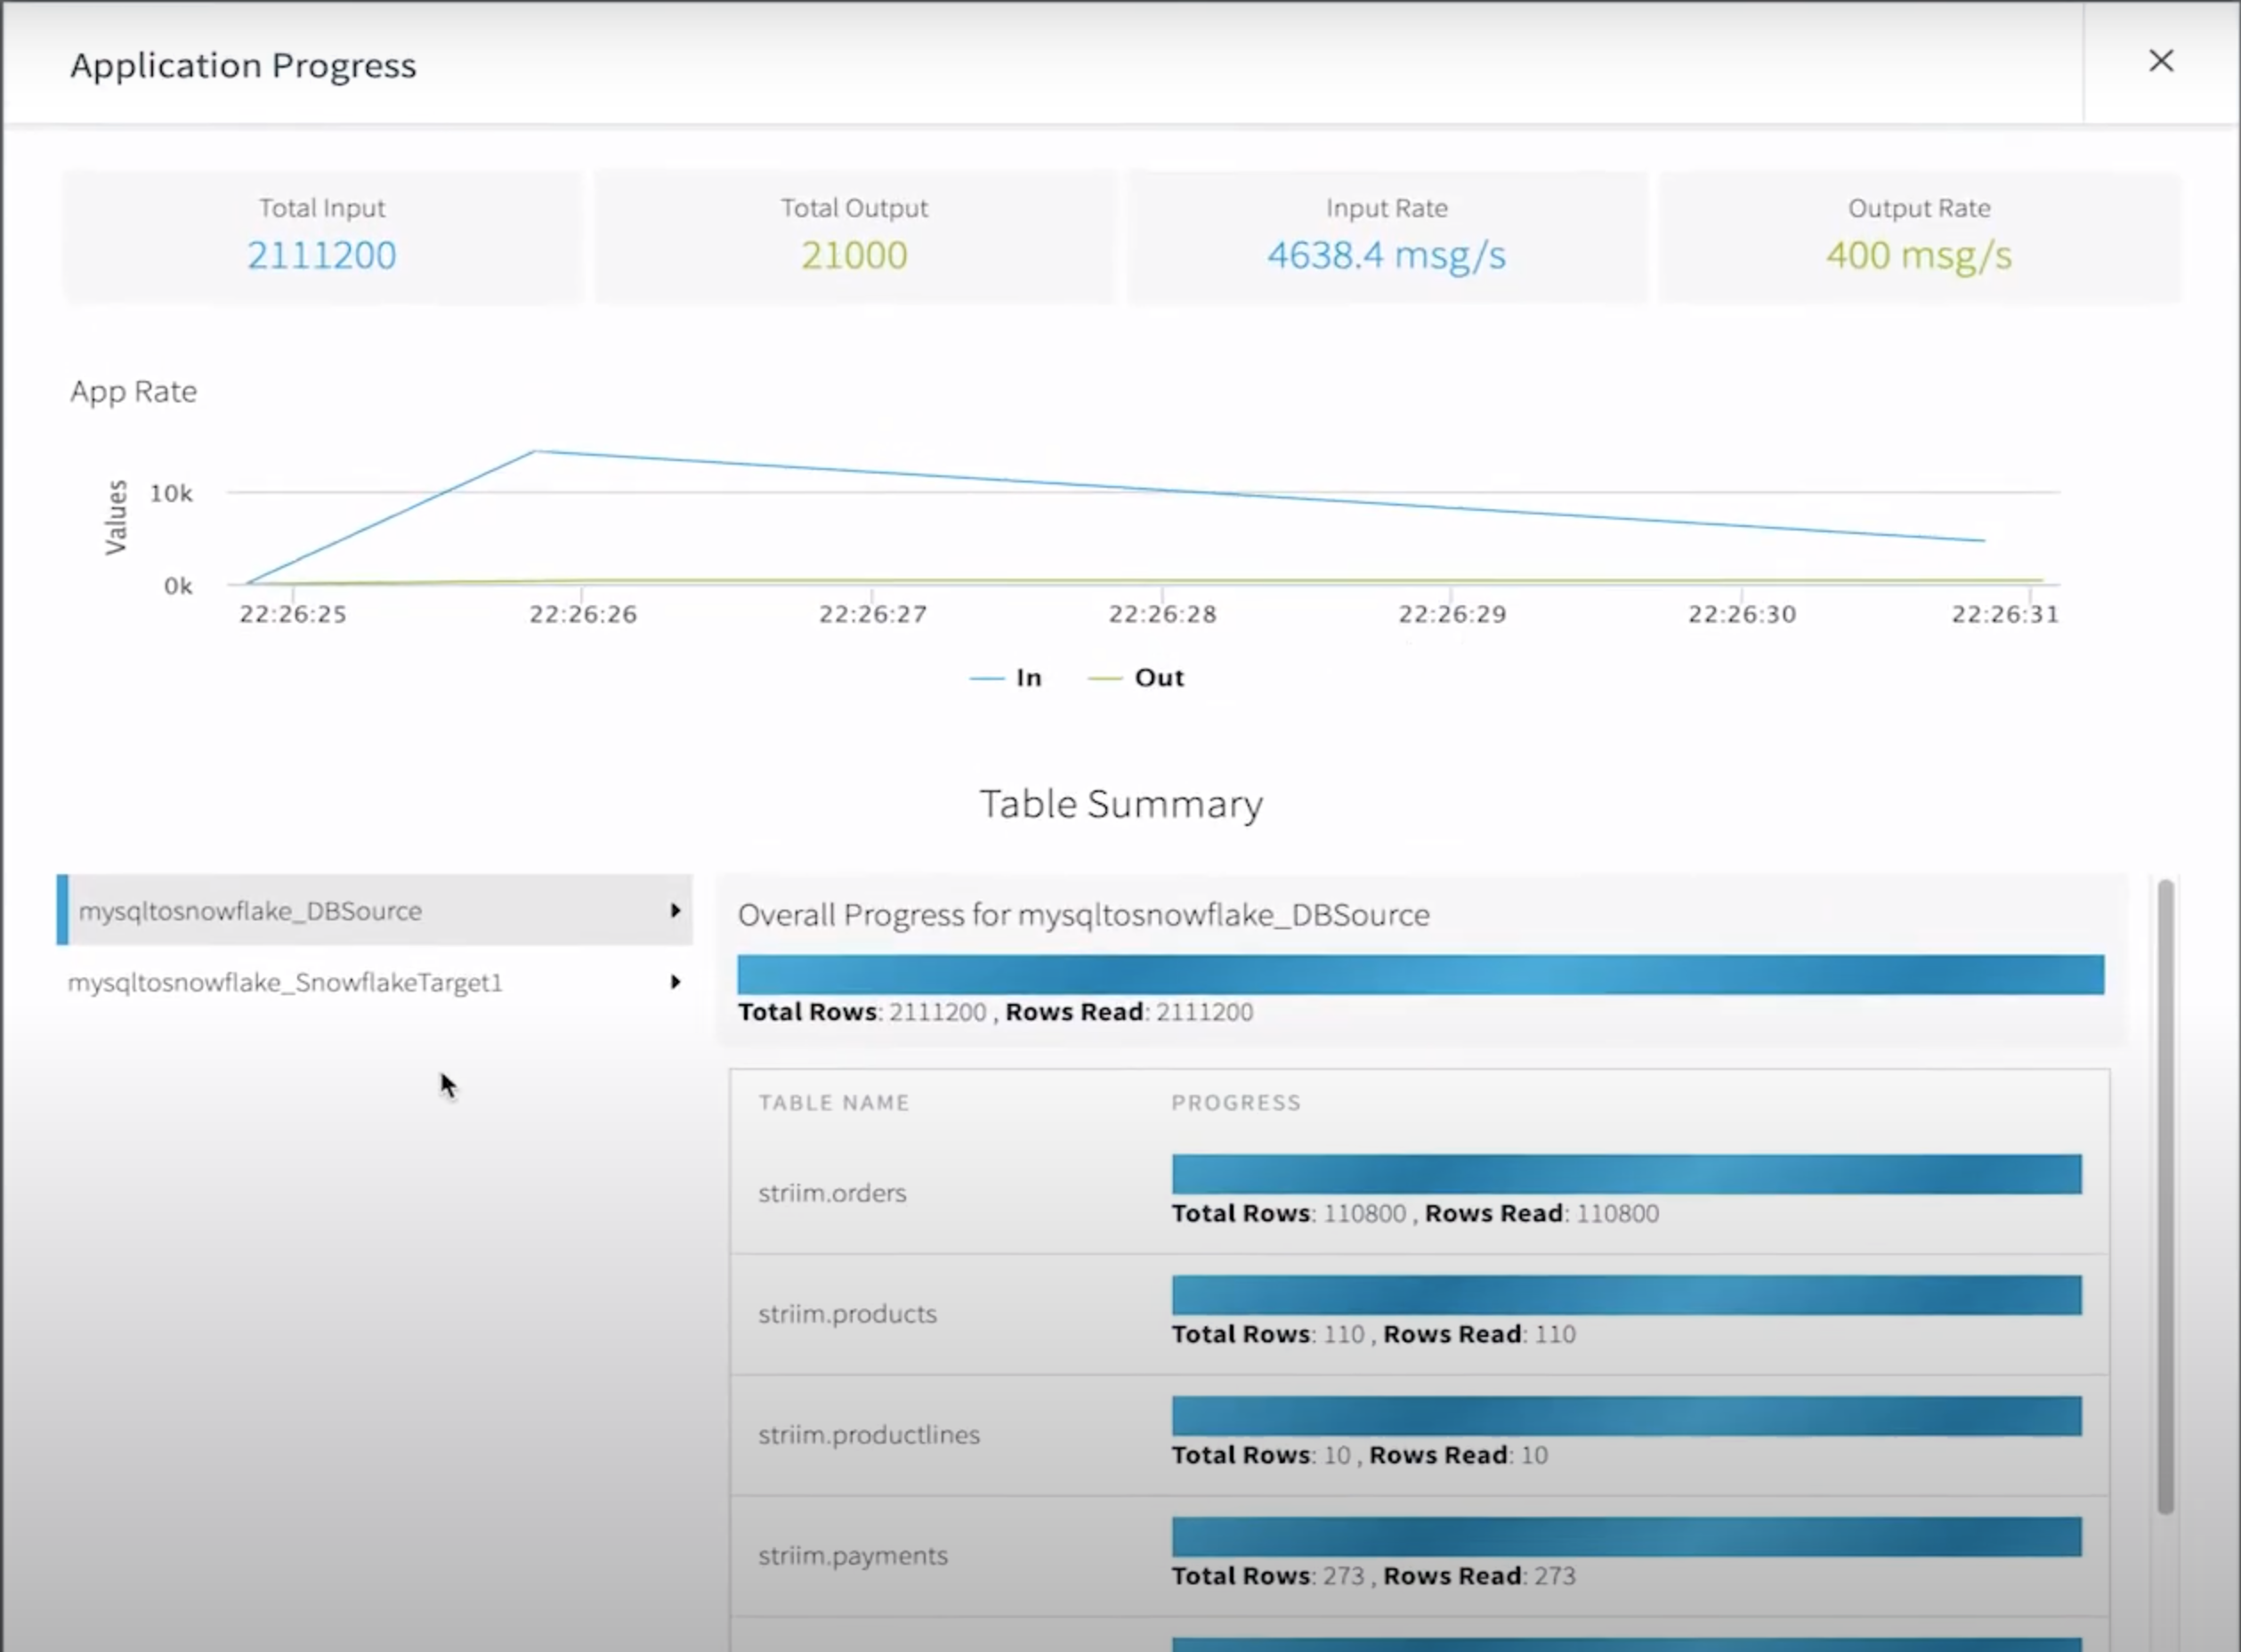Click the striim.products progress bar
The height and width of the screenshot is (1652, 2241).
click(x=1626, y=1295)
